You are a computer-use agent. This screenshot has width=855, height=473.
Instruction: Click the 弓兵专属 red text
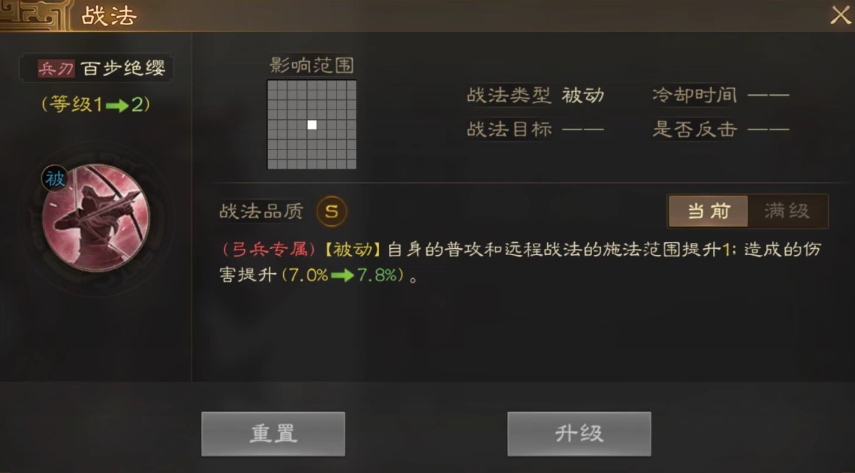click(x=269, y=250)
